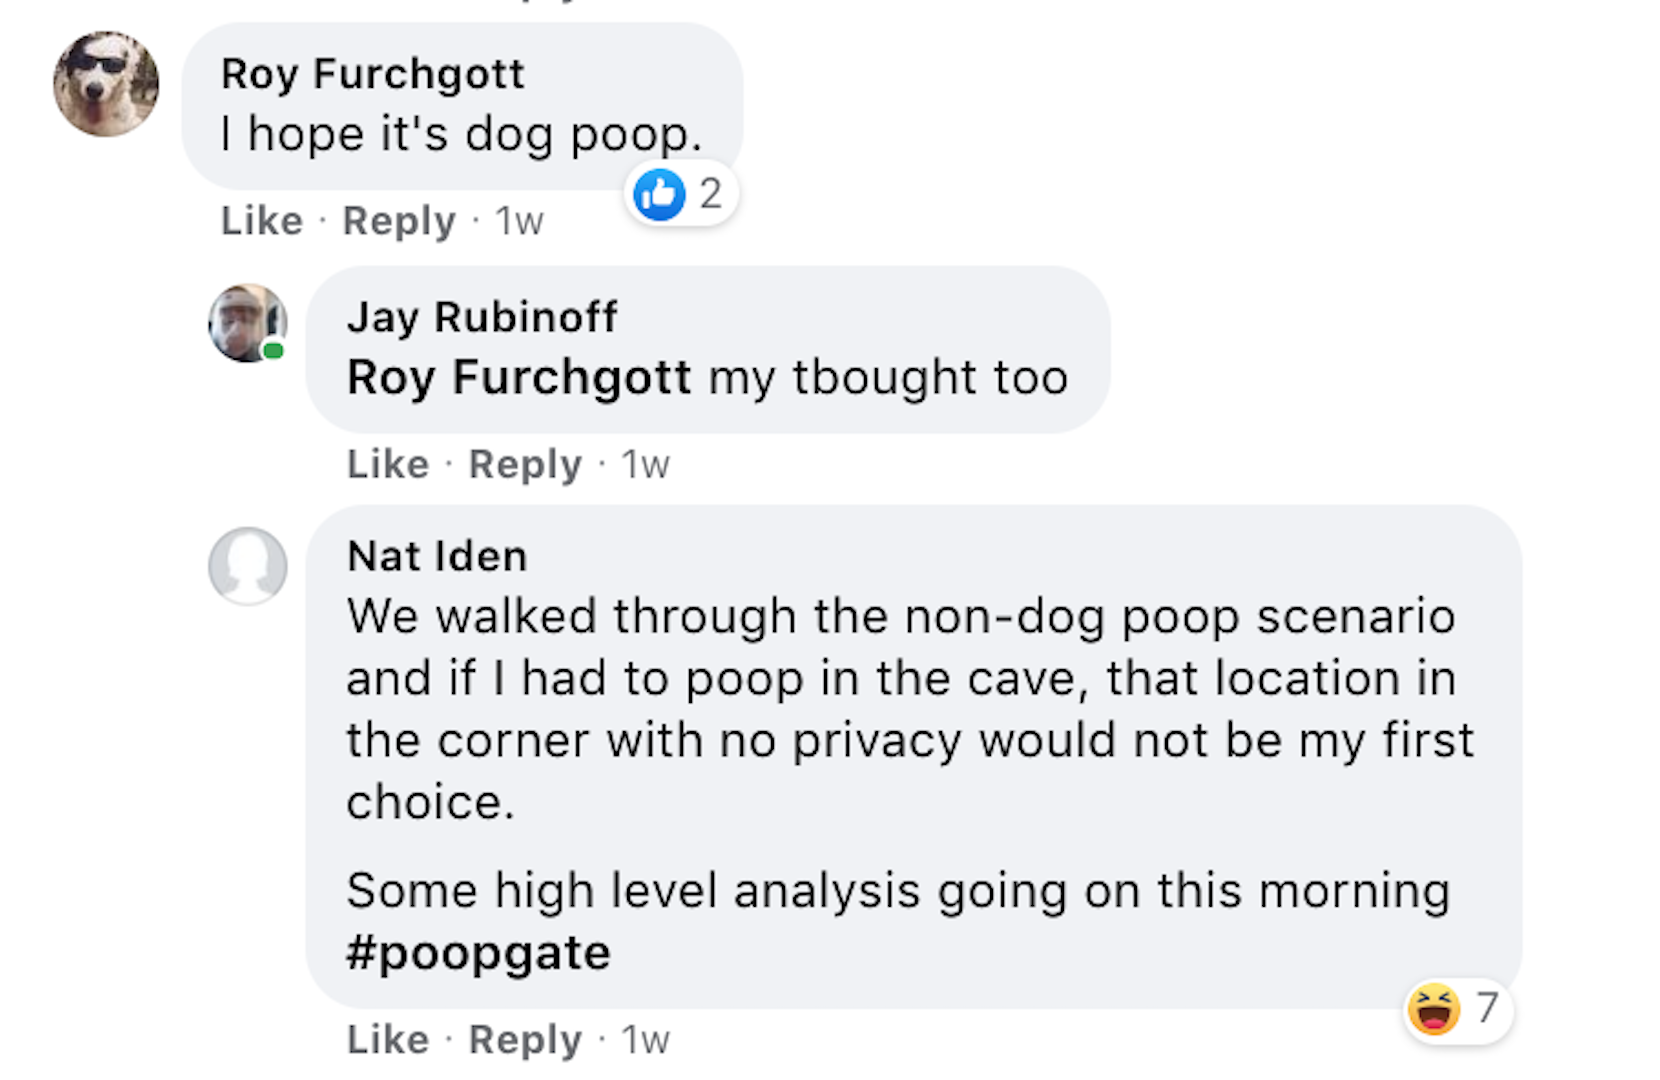Click the Roy Furchgott mention in Jay's reply
Screen dimensions: 1660x1080
click(x=518, y=378)
